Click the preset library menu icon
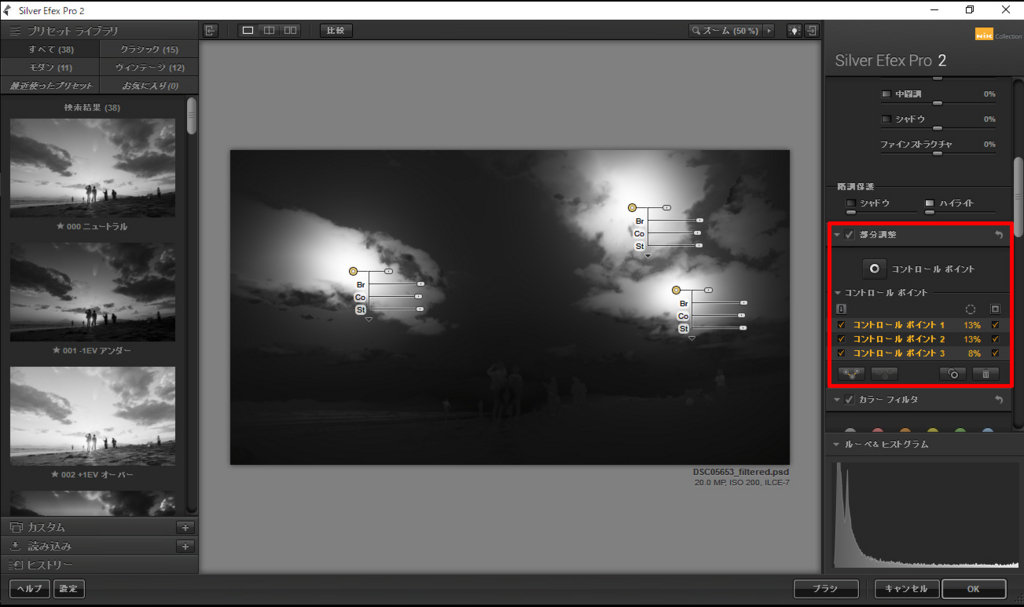 pos(15,31)
